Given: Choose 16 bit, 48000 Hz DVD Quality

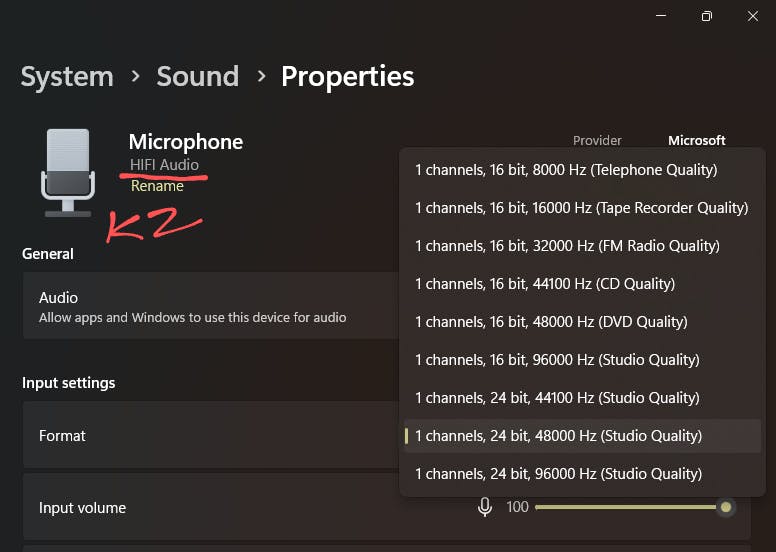Looking at the screenshot, I should 551,322.
